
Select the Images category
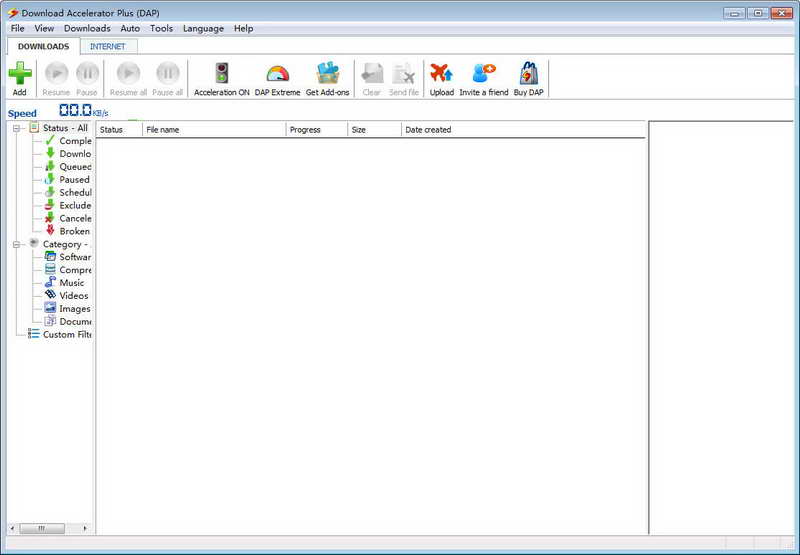(x=68, y=309)
